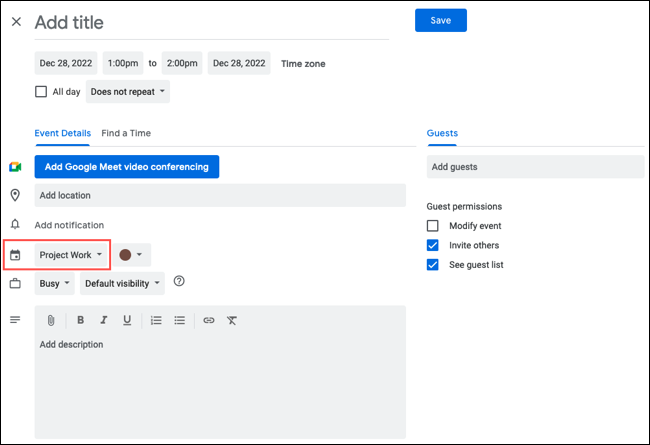Toggle italic formatting in description
Viewport: 650px width, 445px height.
pos(104,320)
